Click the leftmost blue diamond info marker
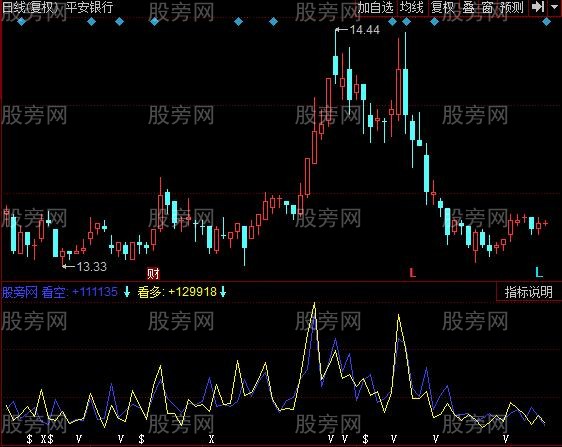Image resolution: width=562 pixels, height=447 pixels. (22, 22)
